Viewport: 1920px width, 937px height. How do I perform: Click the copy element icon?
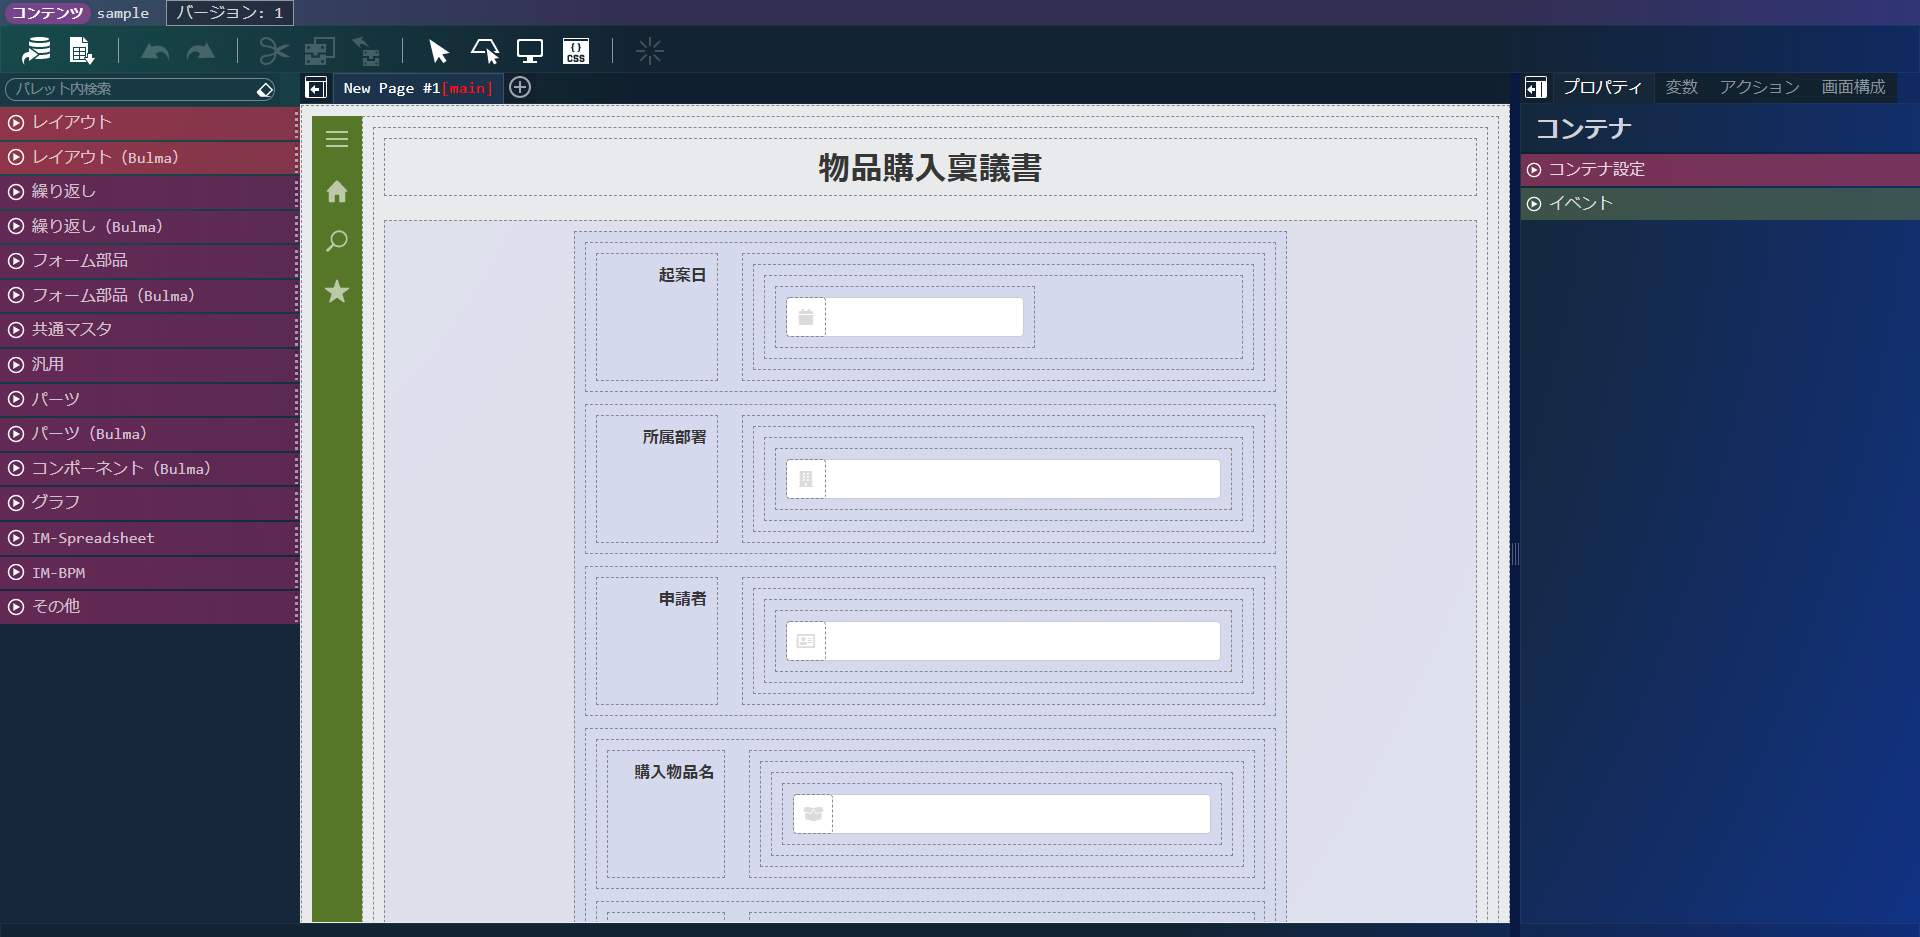click(x=320, y=51)
